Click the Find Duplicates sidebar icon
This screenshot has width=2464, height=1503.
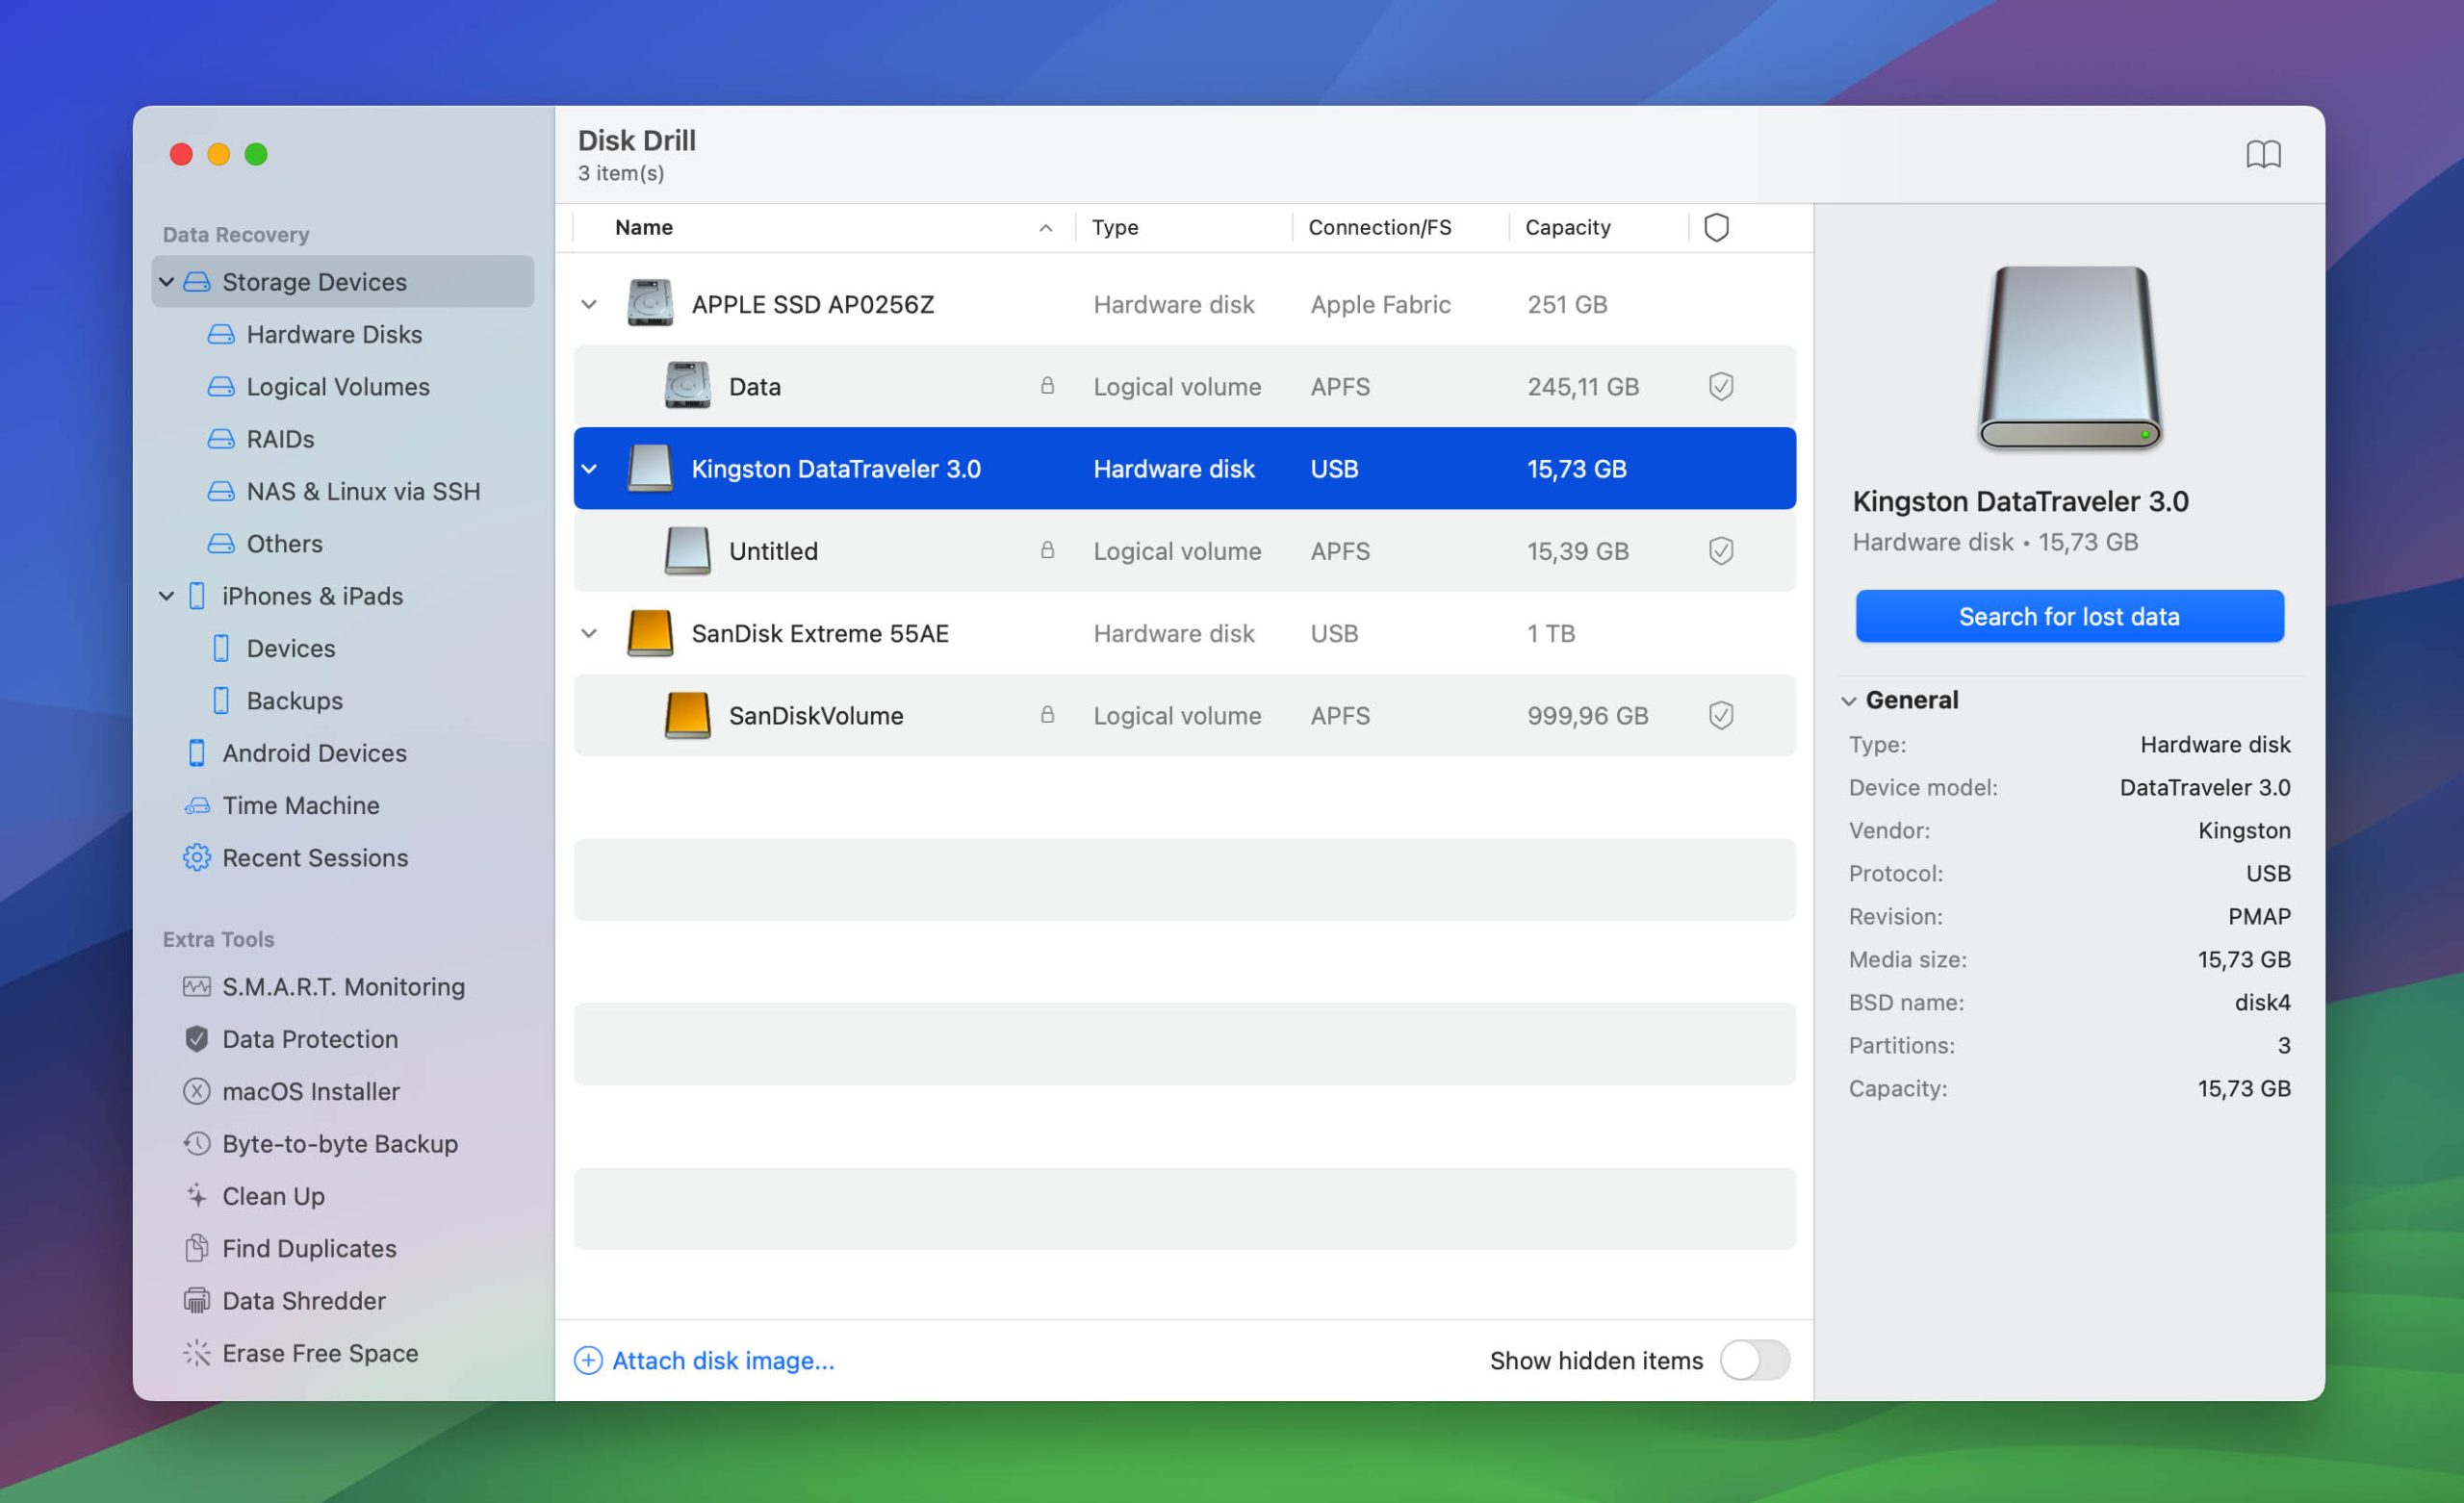point(197,1247)
